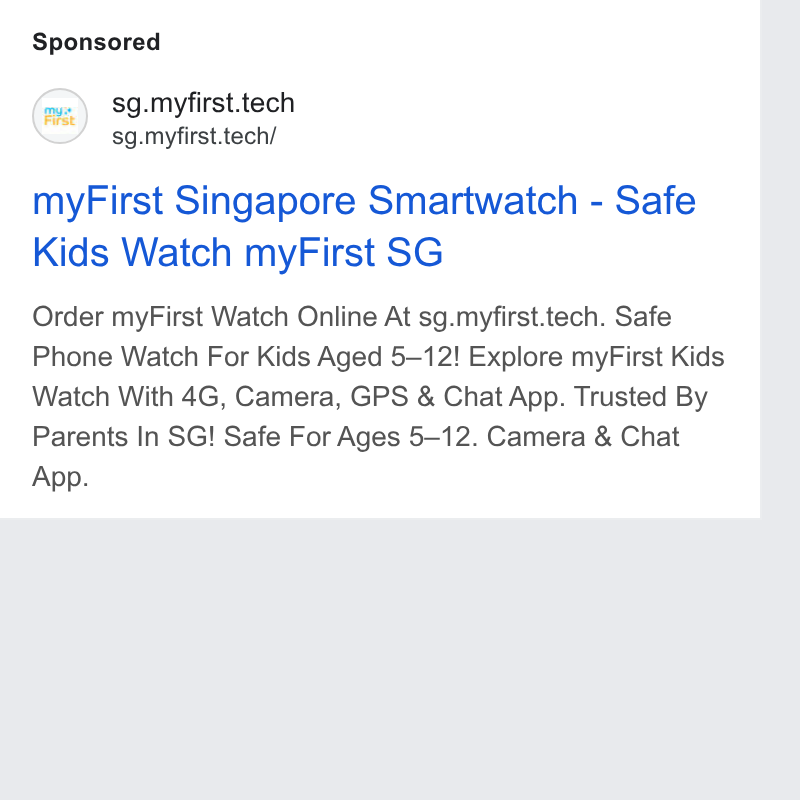800x800 pixels.
Task: Click "Parents In SG!" description text
Action: tap(123, 437)
